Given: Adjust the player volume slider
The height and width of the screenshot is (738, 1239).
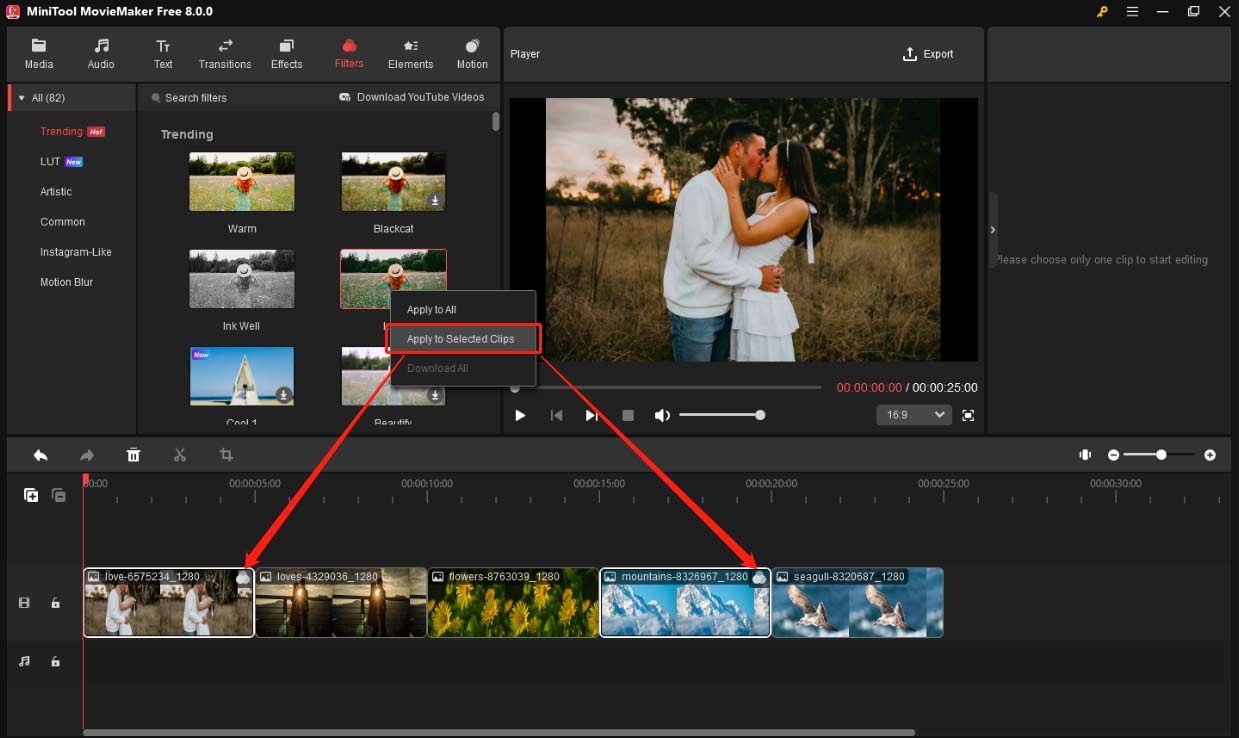Looking at the screenshot, I should pos(722,415).
